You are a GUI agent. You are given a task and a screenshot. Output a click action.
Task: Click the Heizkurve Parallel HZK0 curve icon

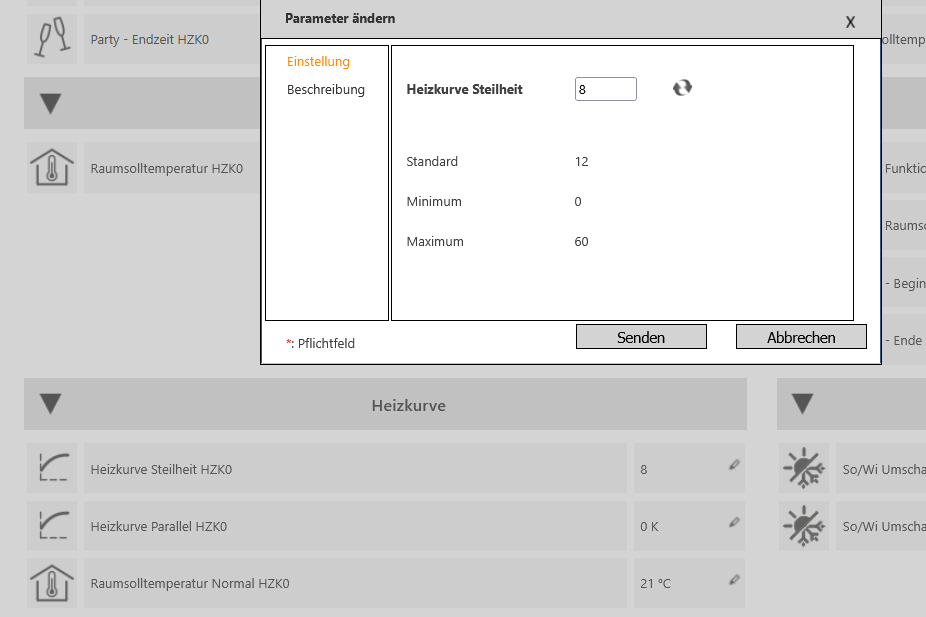pyautogui.click(x=51, y=526)
